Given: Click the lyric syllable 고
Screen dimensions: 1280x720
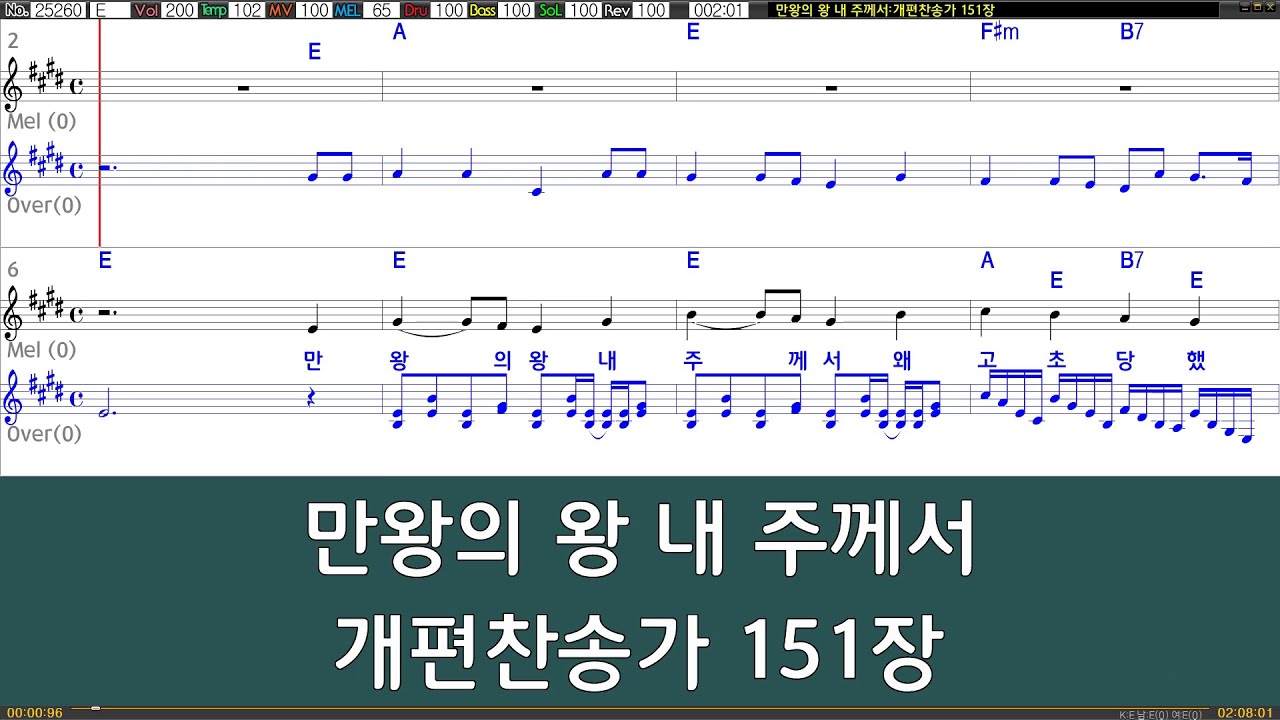Looking at the screenshot, I should click(988, 361).
